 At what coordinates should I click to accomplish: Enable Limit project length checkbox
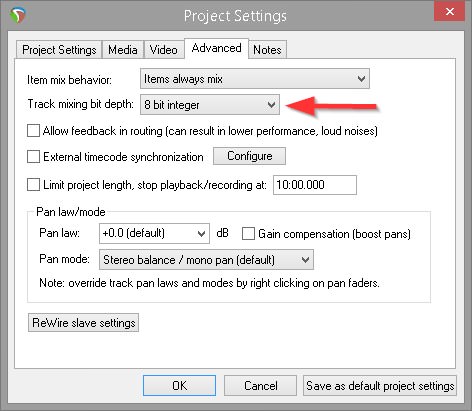(33, 185)
